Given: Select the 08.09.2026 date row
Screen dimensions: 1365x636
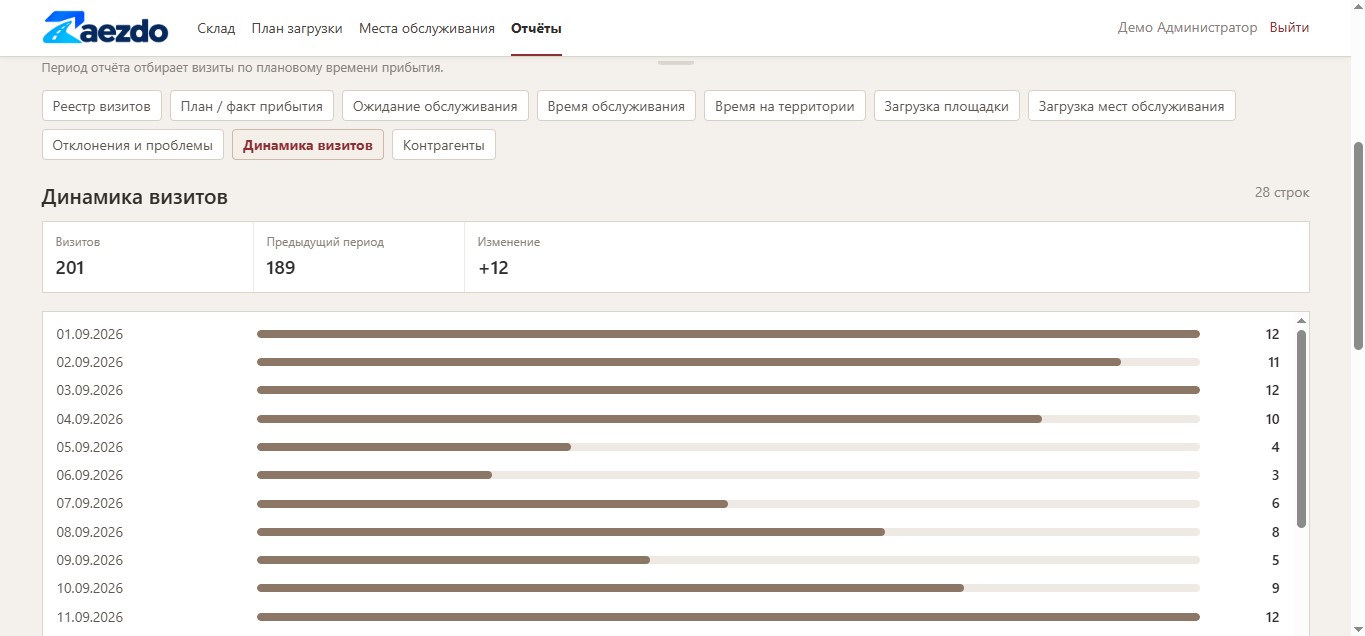Looking at the screenshot, I should (x=668, y=532).
